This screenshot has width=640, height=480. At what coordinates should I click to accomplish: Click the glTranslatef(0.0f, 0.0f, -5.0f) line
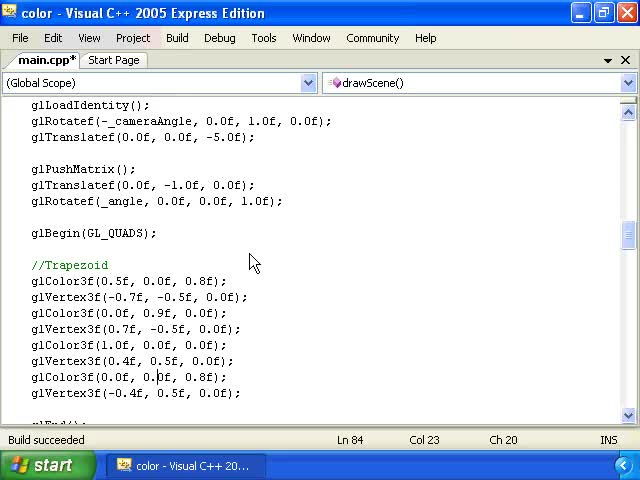(142, 137)
